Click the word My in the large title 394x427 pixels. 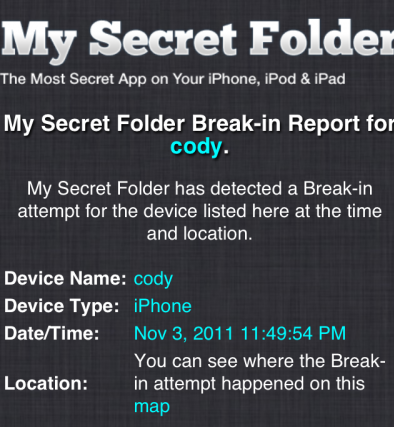pyautogui.click(x=39, y=42)
